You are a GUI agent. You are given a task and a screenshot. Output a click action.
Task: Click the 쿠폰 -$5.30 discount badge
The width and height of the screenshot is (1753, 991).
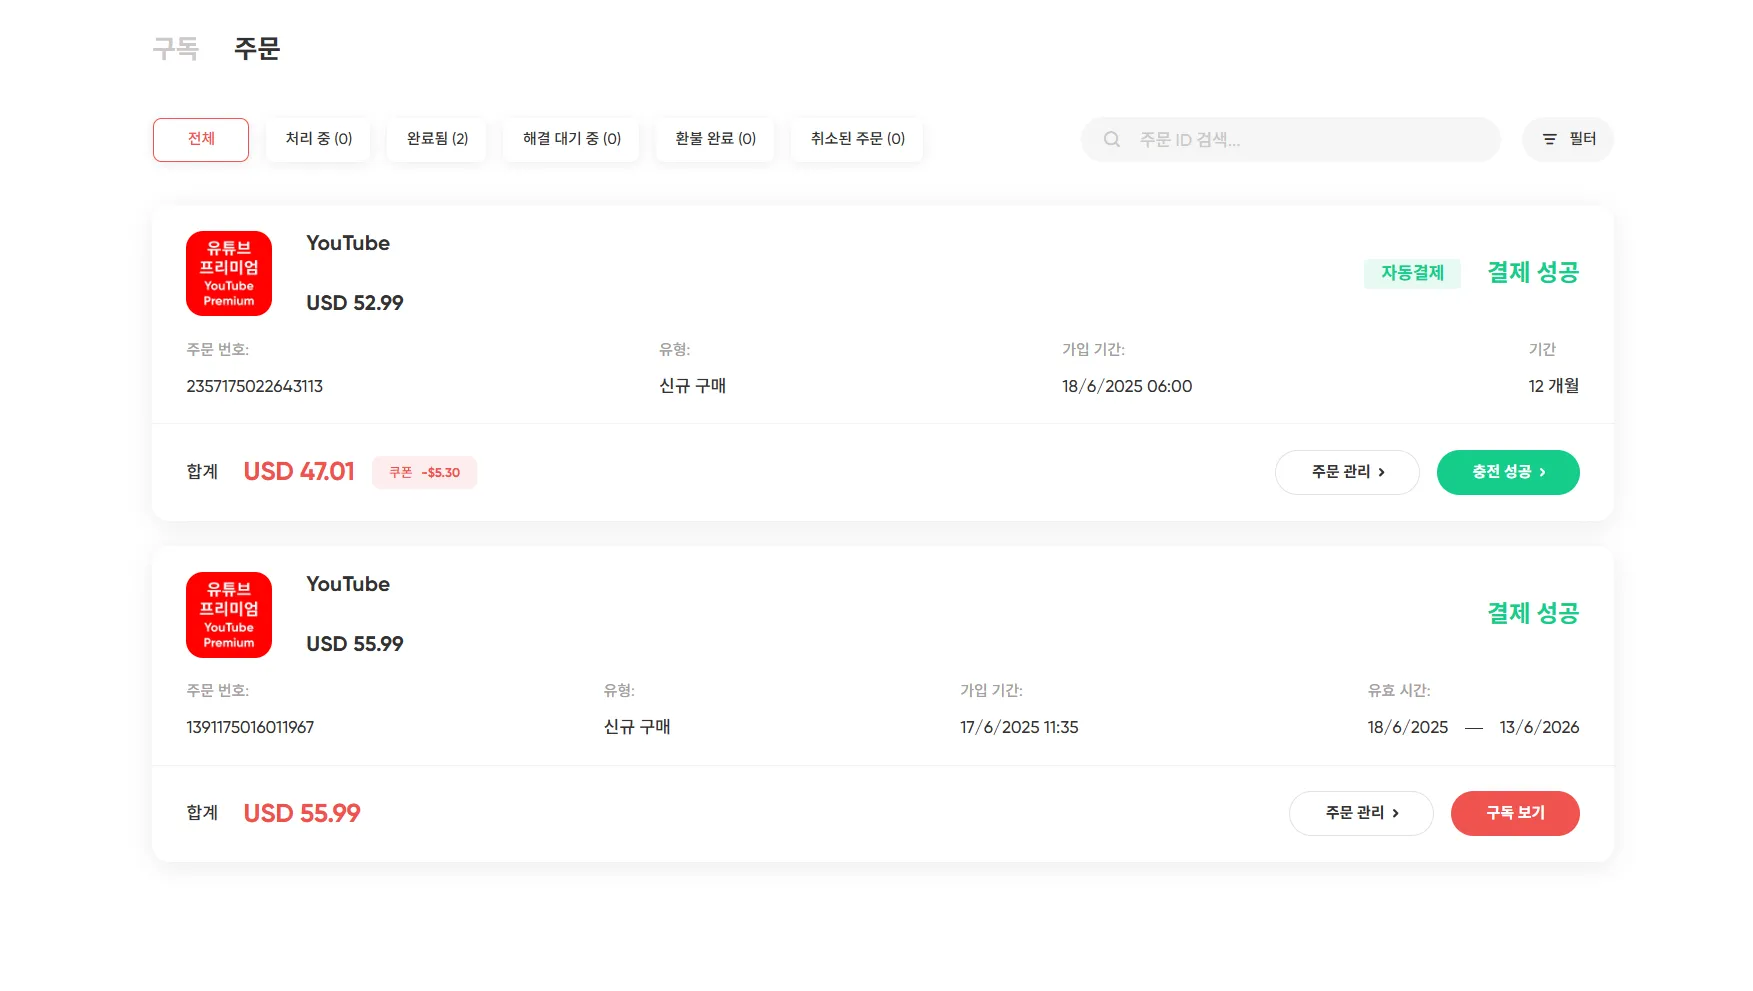tap(424, 473)
